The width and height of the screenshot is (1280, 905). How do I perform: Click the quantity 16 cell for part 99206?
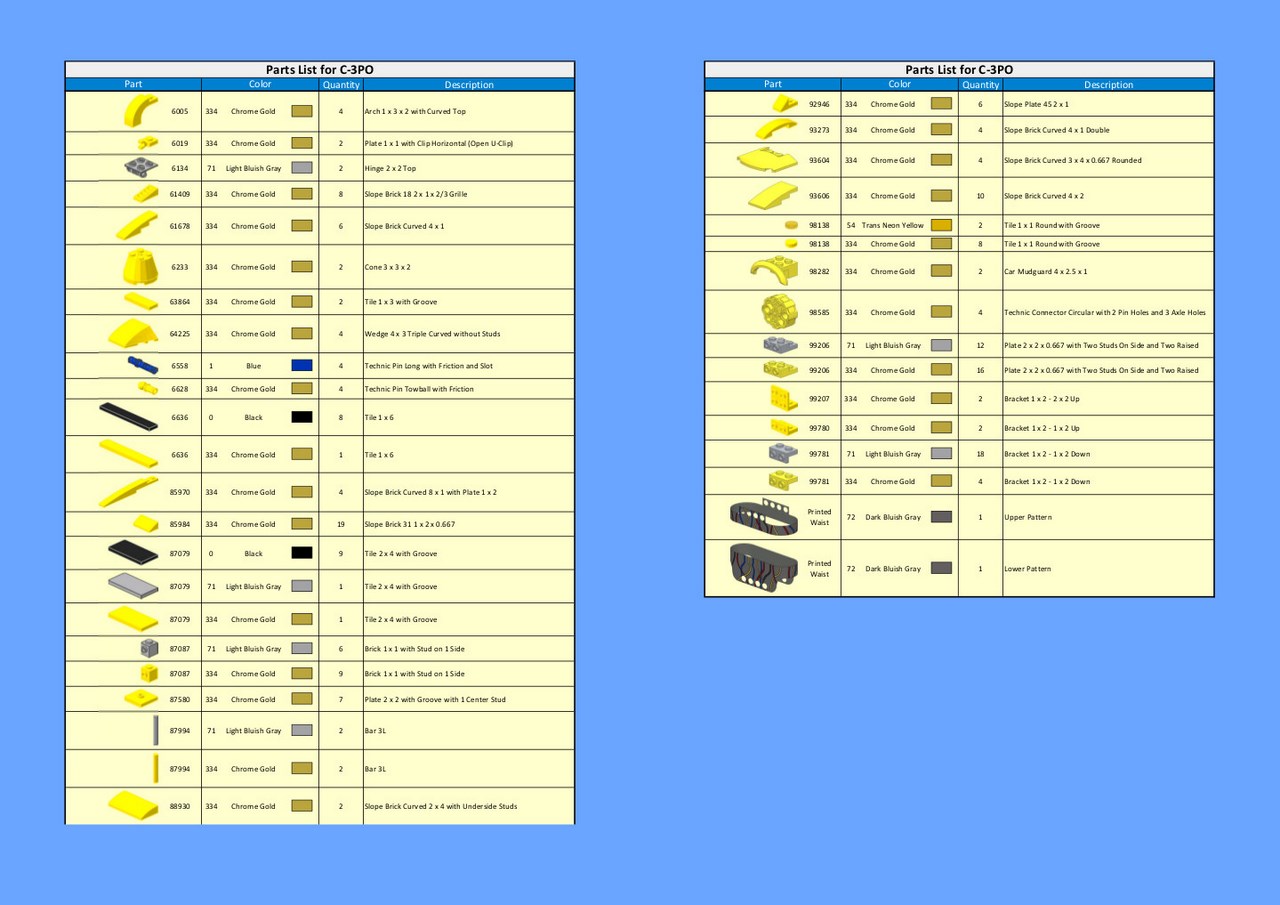[980, 370]
